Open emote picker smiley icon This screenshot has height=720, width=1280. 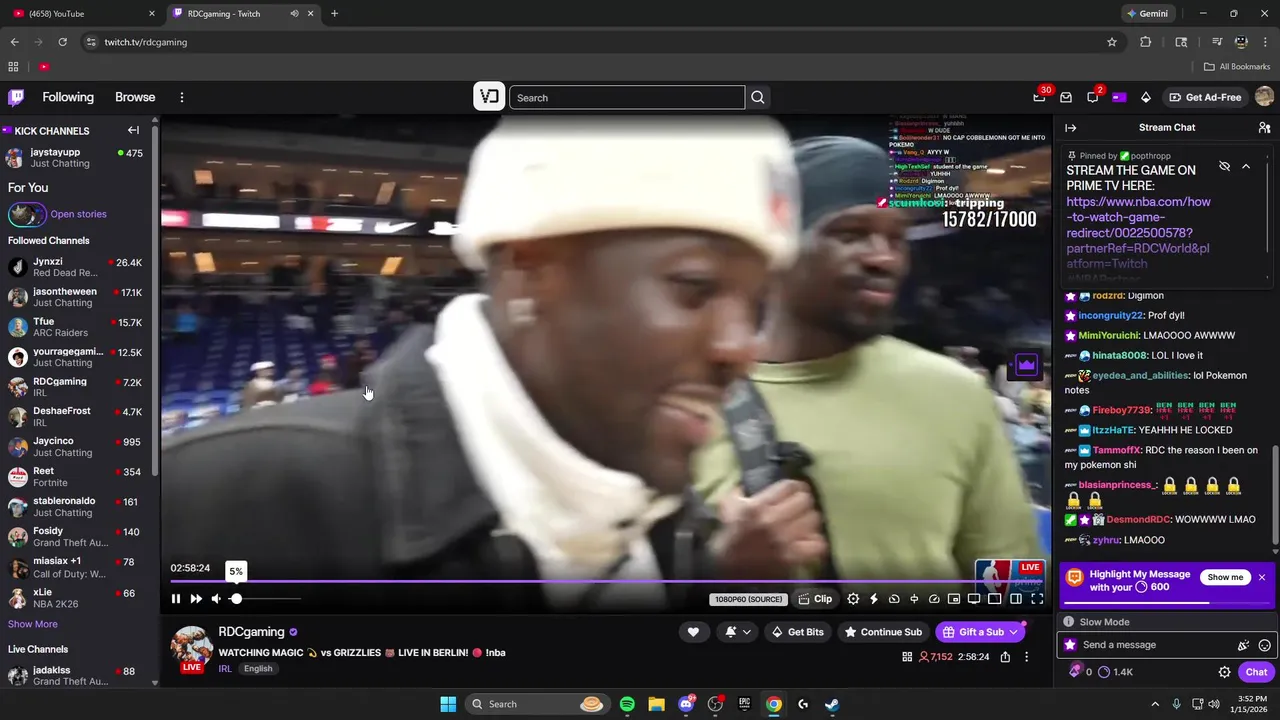point(1265,646)
